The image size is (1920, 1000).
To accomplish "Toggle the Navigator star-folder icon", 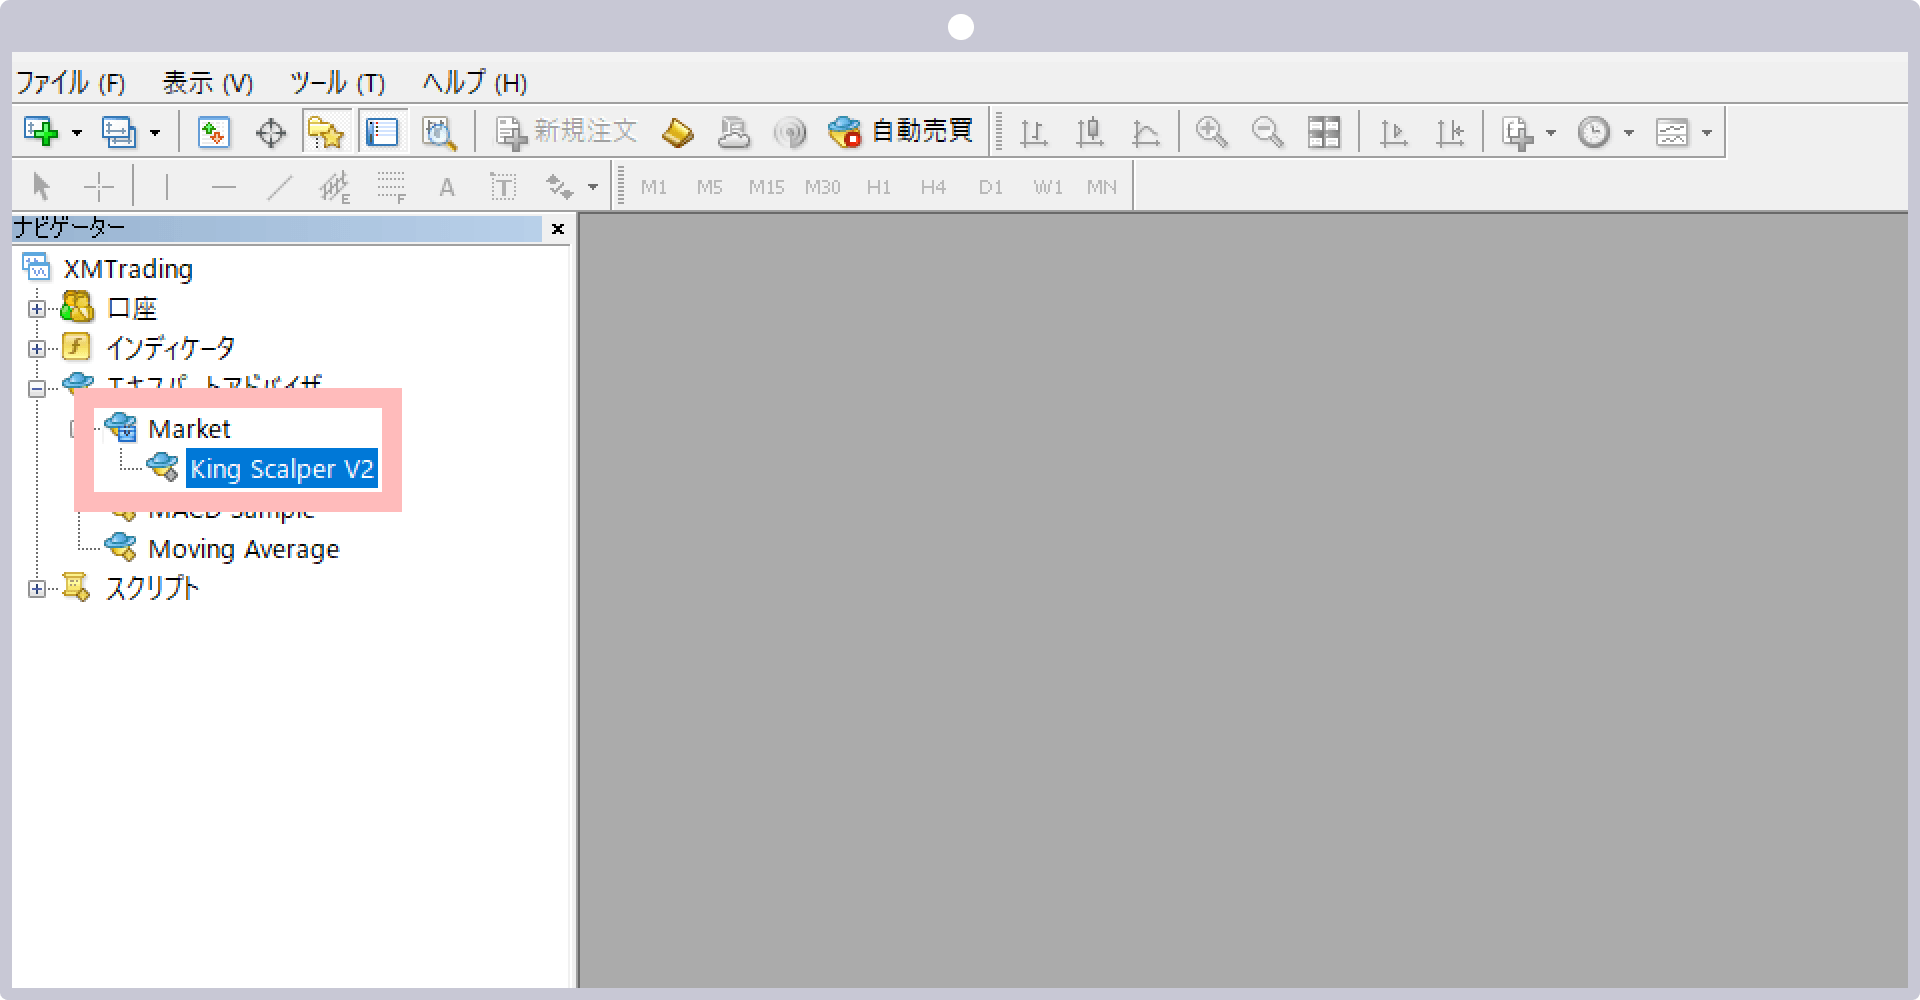I will [x=326, y=132].
